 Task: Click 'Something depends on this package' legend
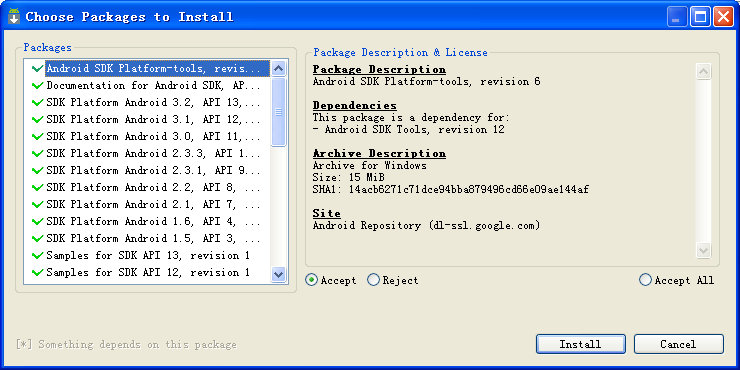coord(126,345)
